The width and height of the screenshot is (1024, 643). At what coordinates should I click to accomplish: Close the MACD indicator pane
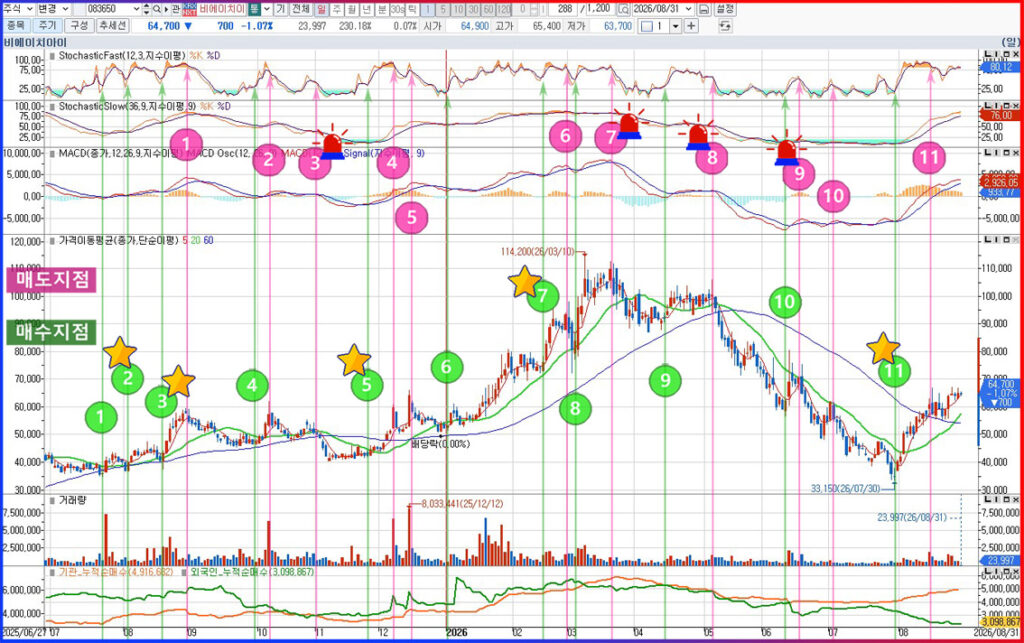click(1015, 152)
